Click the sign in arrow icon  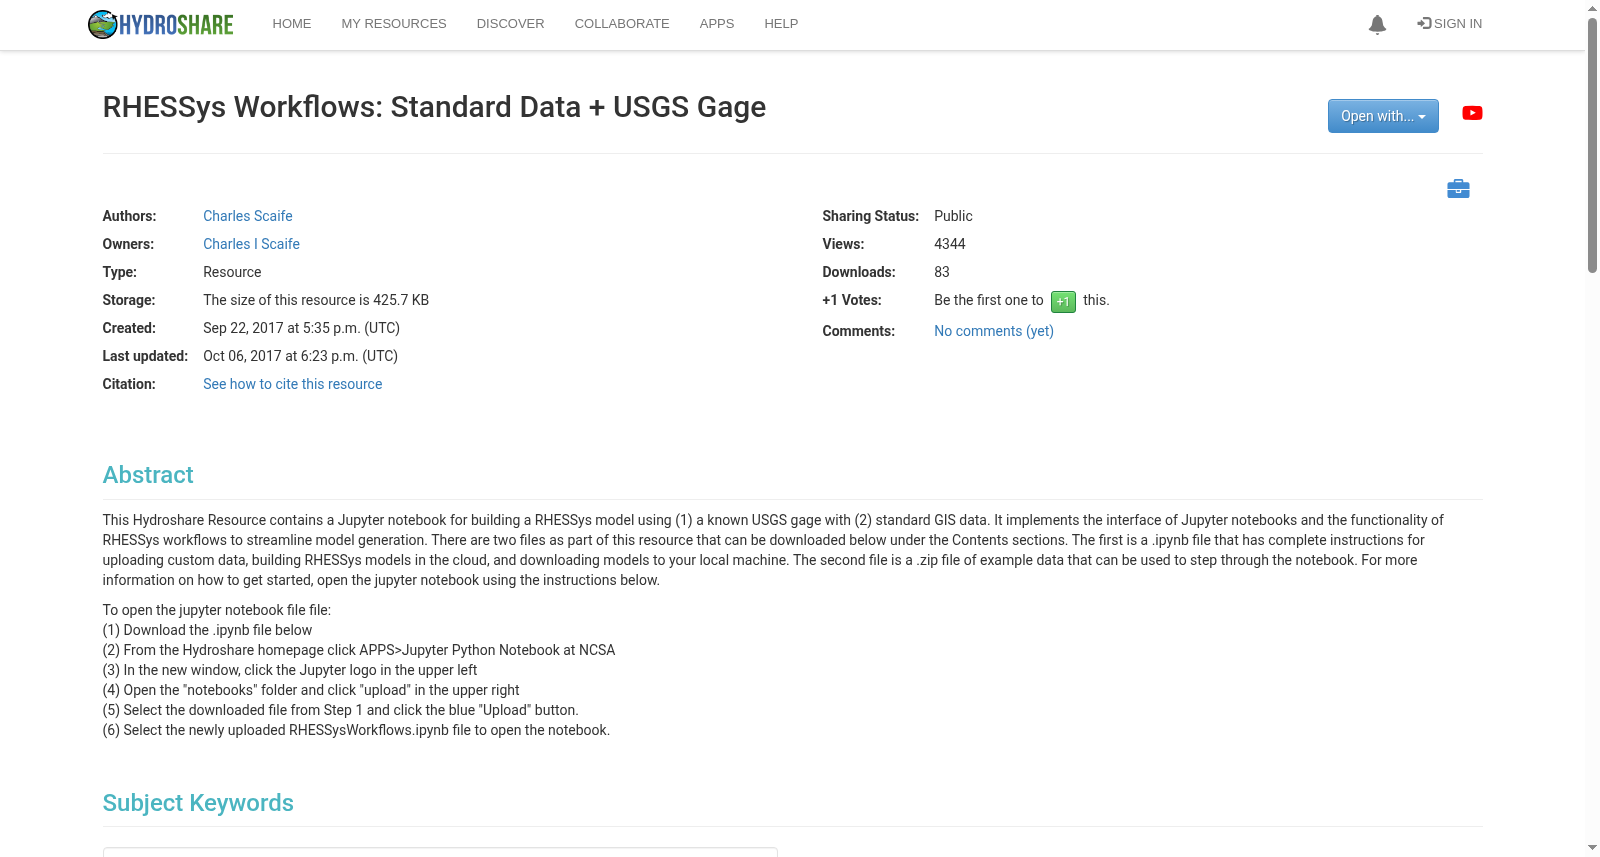(1424, 23)
